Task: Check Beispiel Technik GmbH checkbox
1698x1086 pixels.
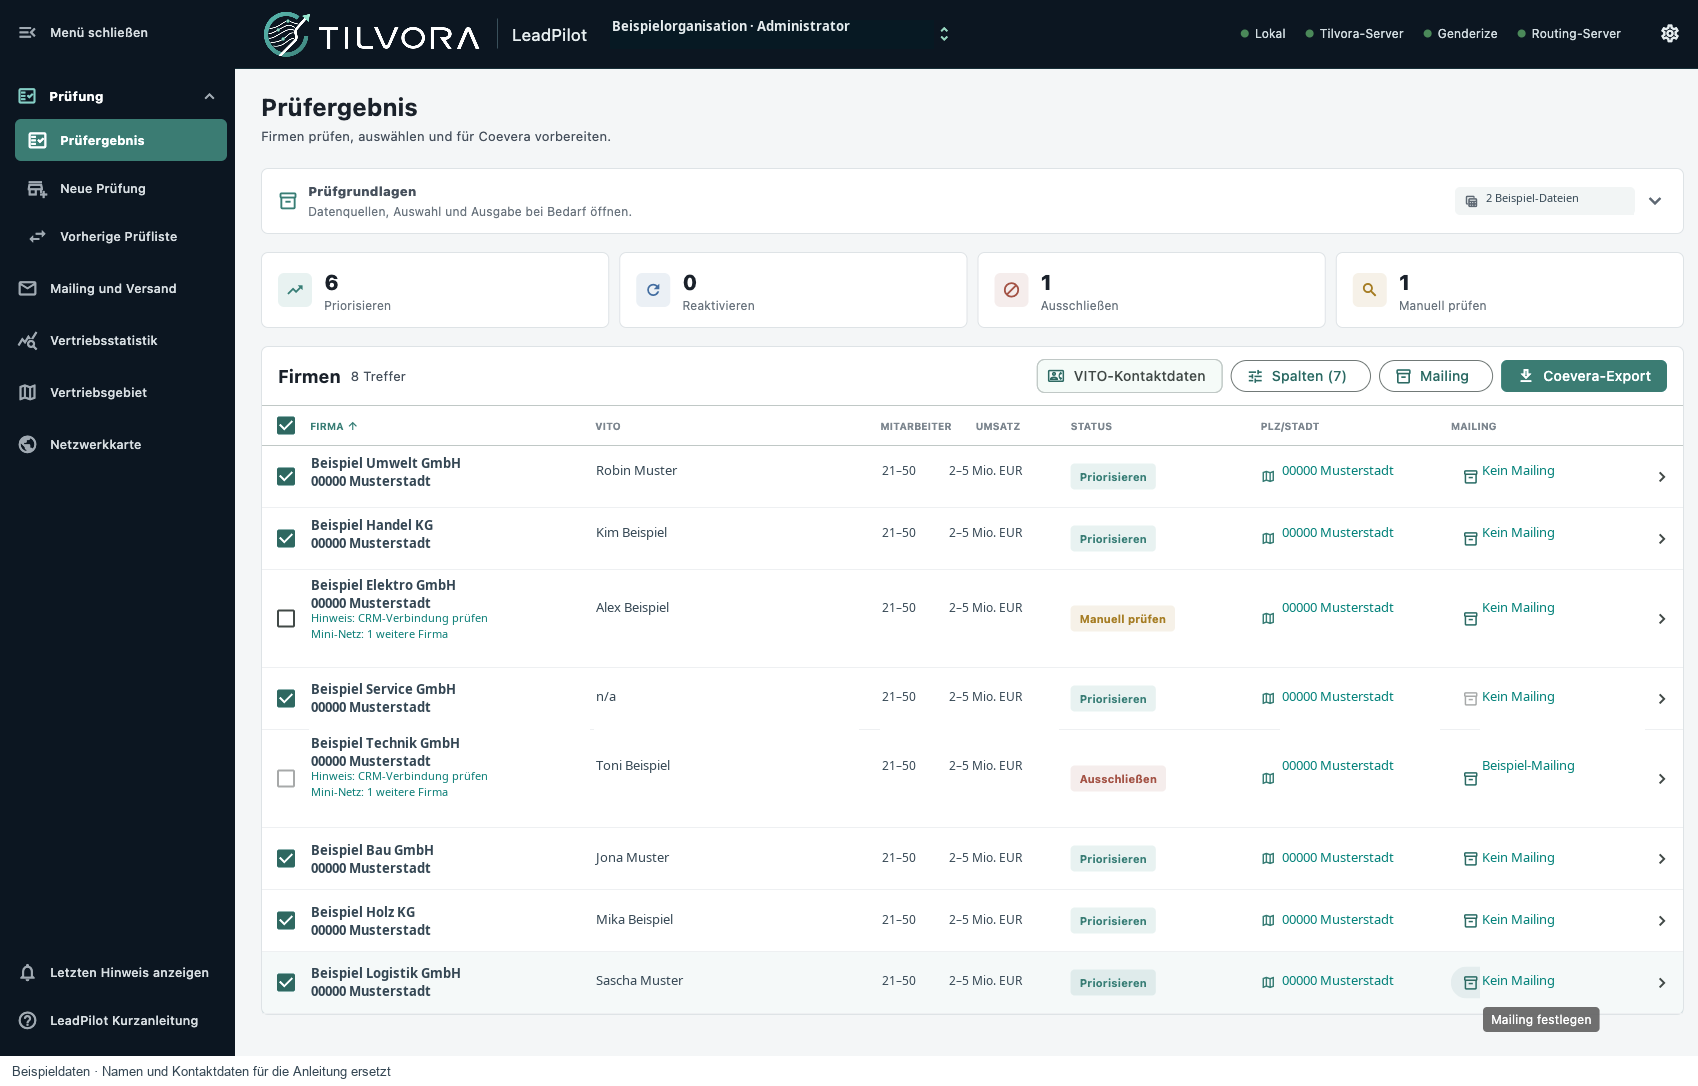Action: (286, 779)
